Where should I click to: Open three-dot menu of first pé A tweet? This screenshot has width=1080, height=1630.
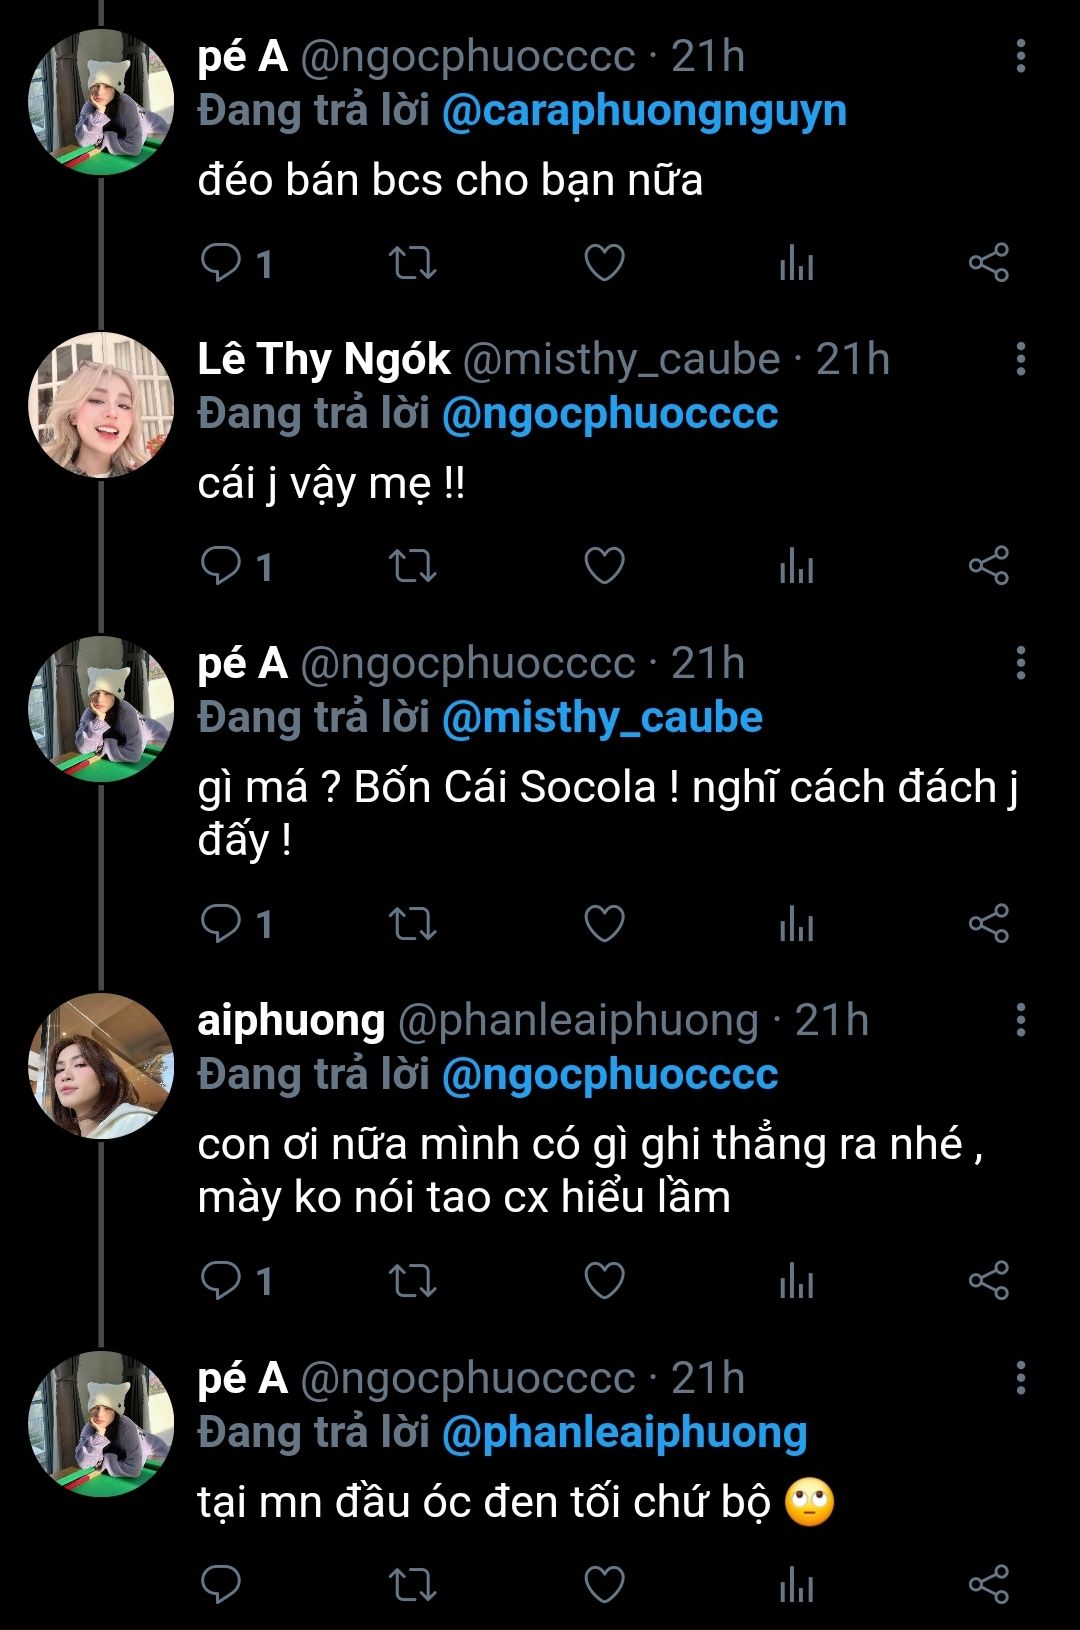point(1020,56)
